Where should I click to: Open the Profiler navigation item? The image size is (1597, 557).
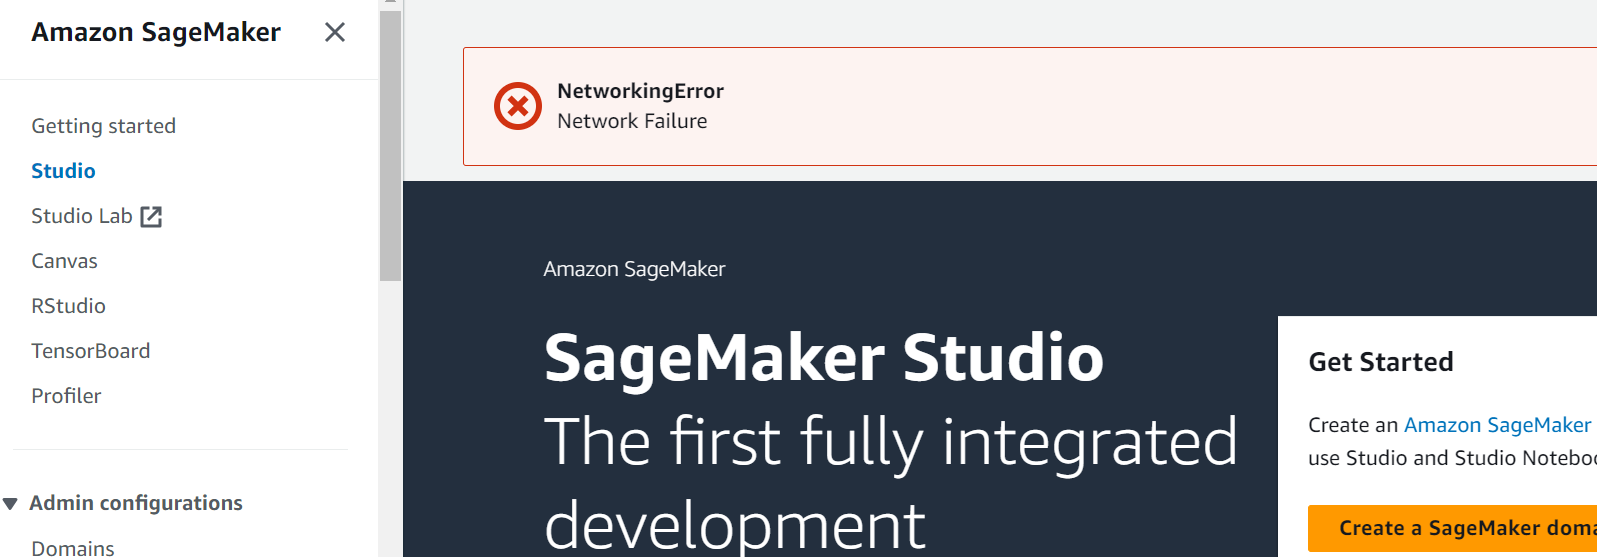click(x=66, y=396)
